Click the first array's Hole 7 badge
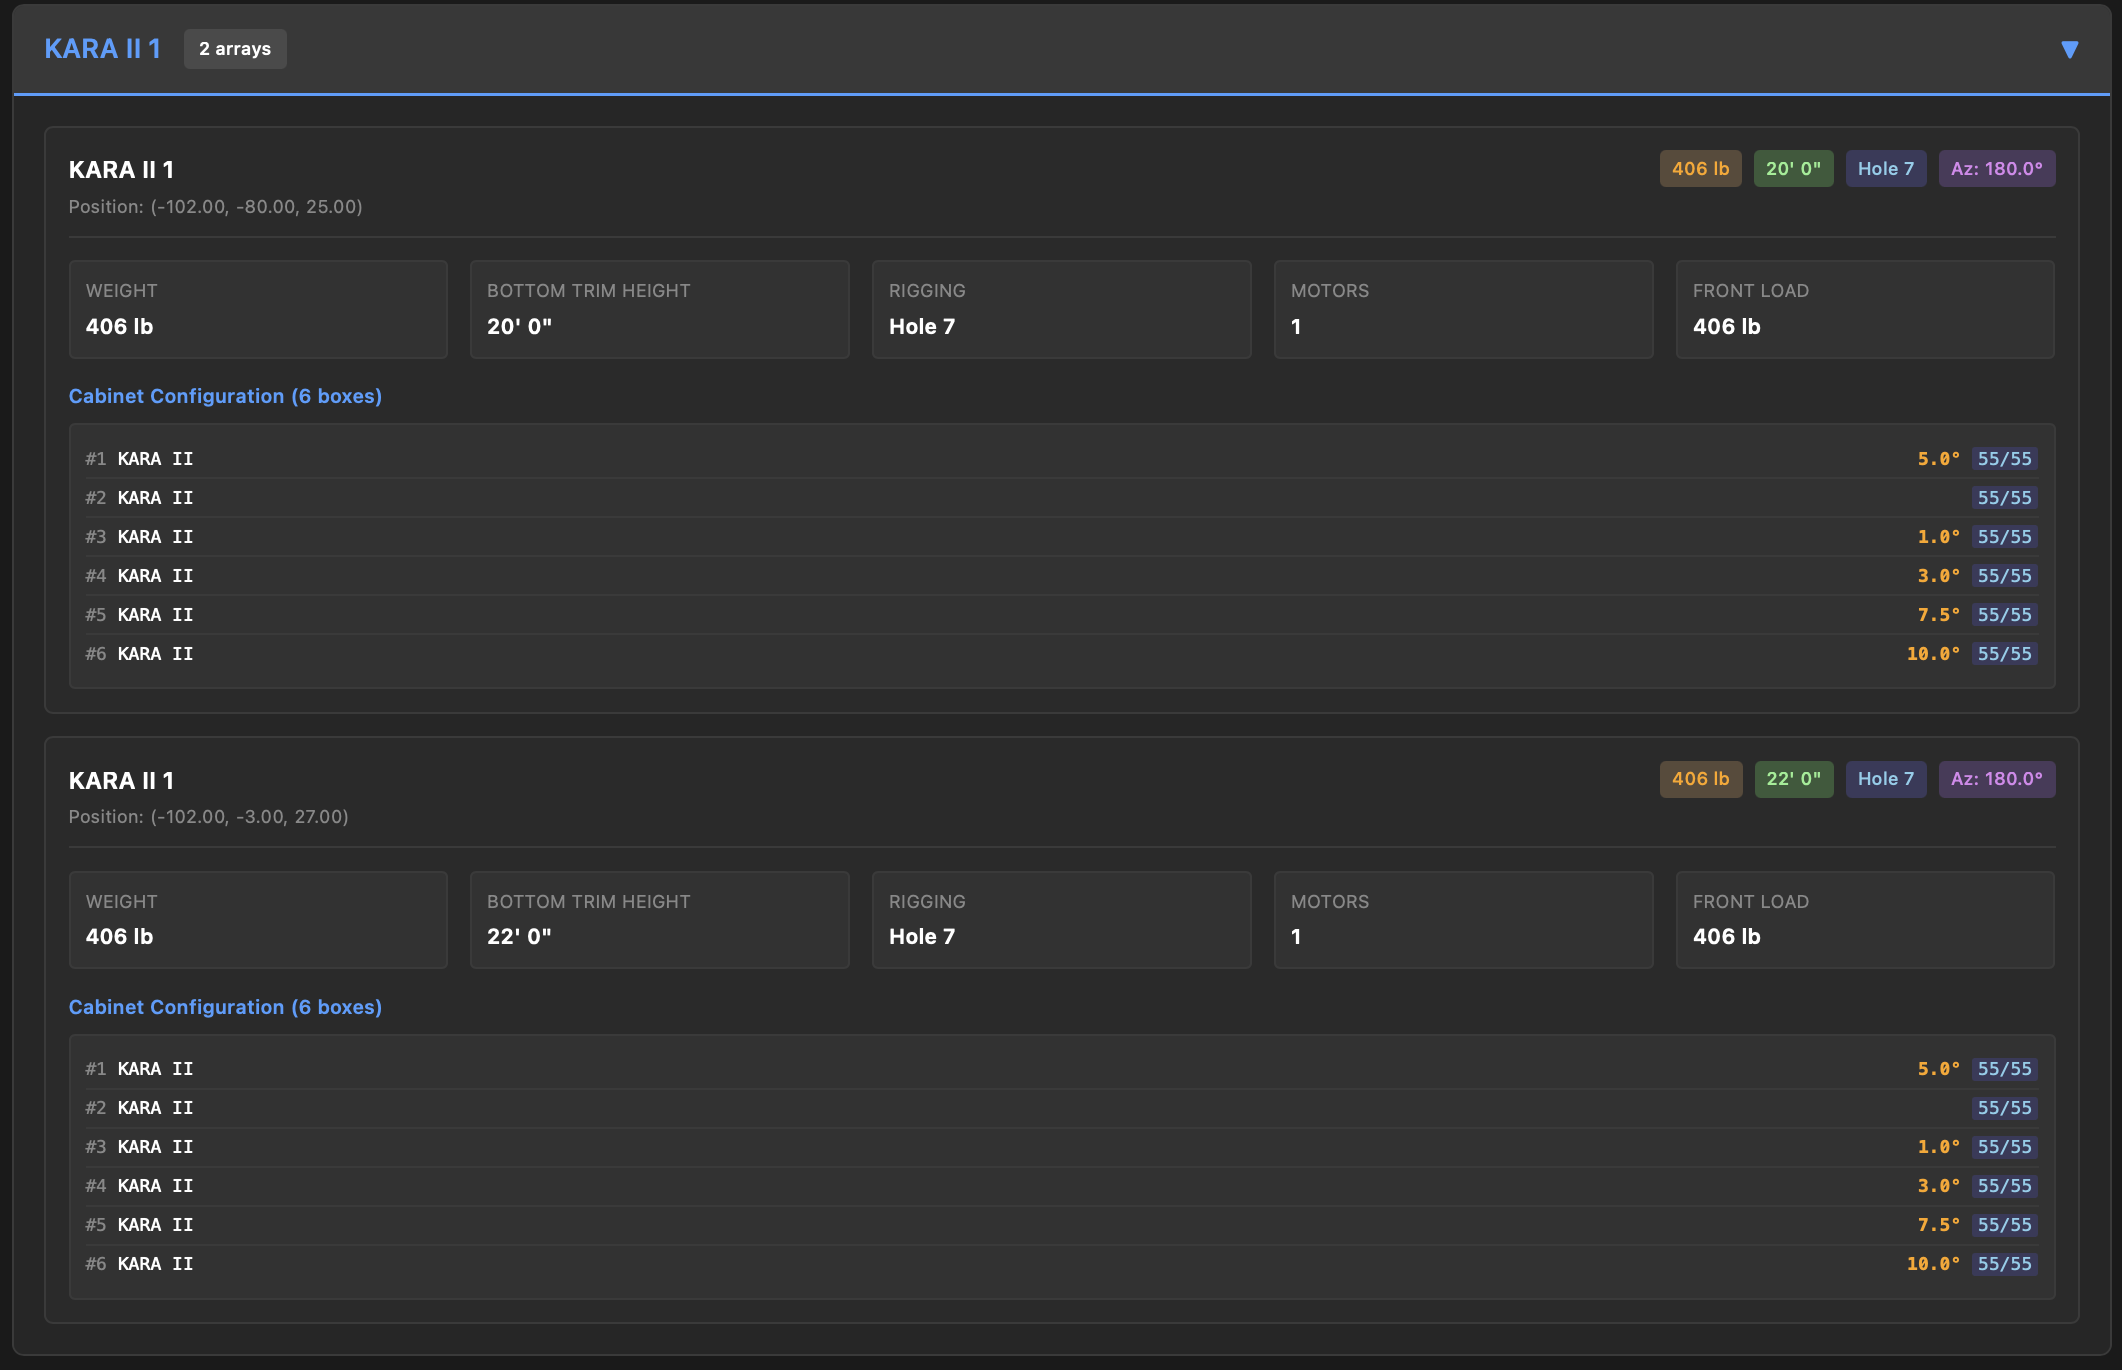This screenshot has width=2122, height=1370. click(1885, 169)
